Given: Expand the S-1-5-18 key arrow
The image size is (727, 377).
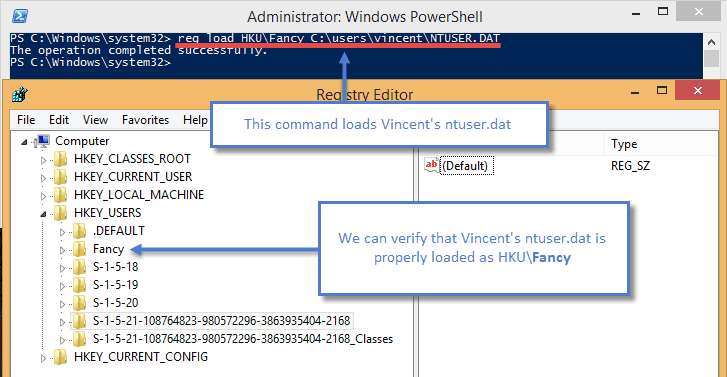Looking at the screenshot, I should tap(62, 268).
